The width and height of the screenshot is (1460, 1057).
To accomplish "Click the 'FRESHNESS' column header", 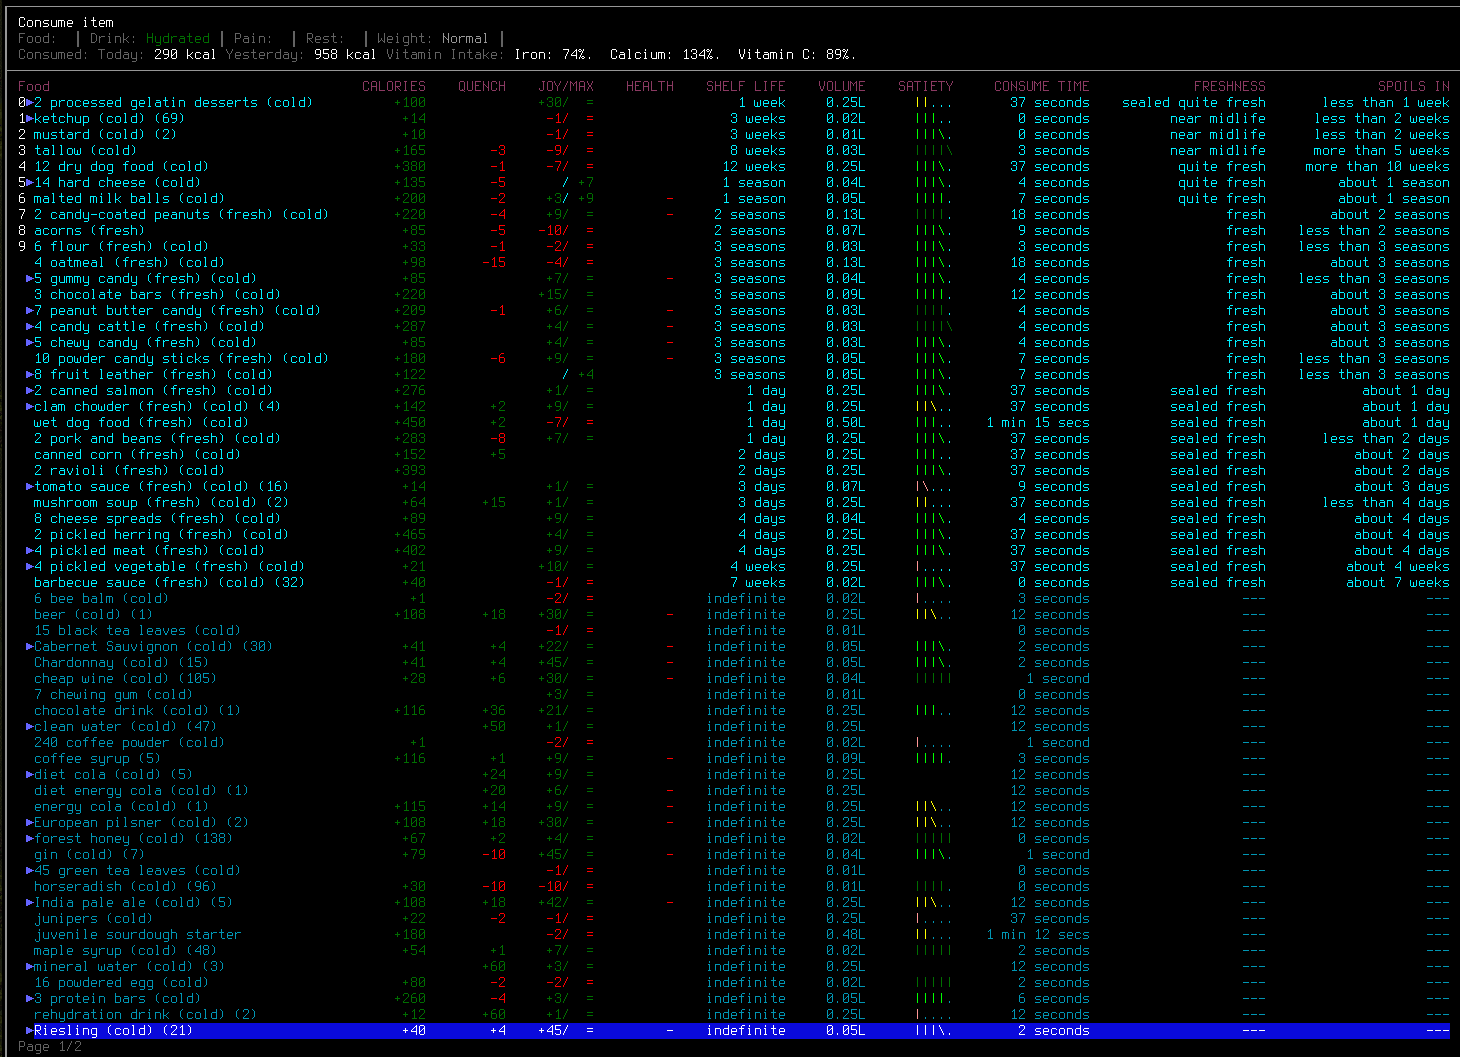I will click(1230, 87).
